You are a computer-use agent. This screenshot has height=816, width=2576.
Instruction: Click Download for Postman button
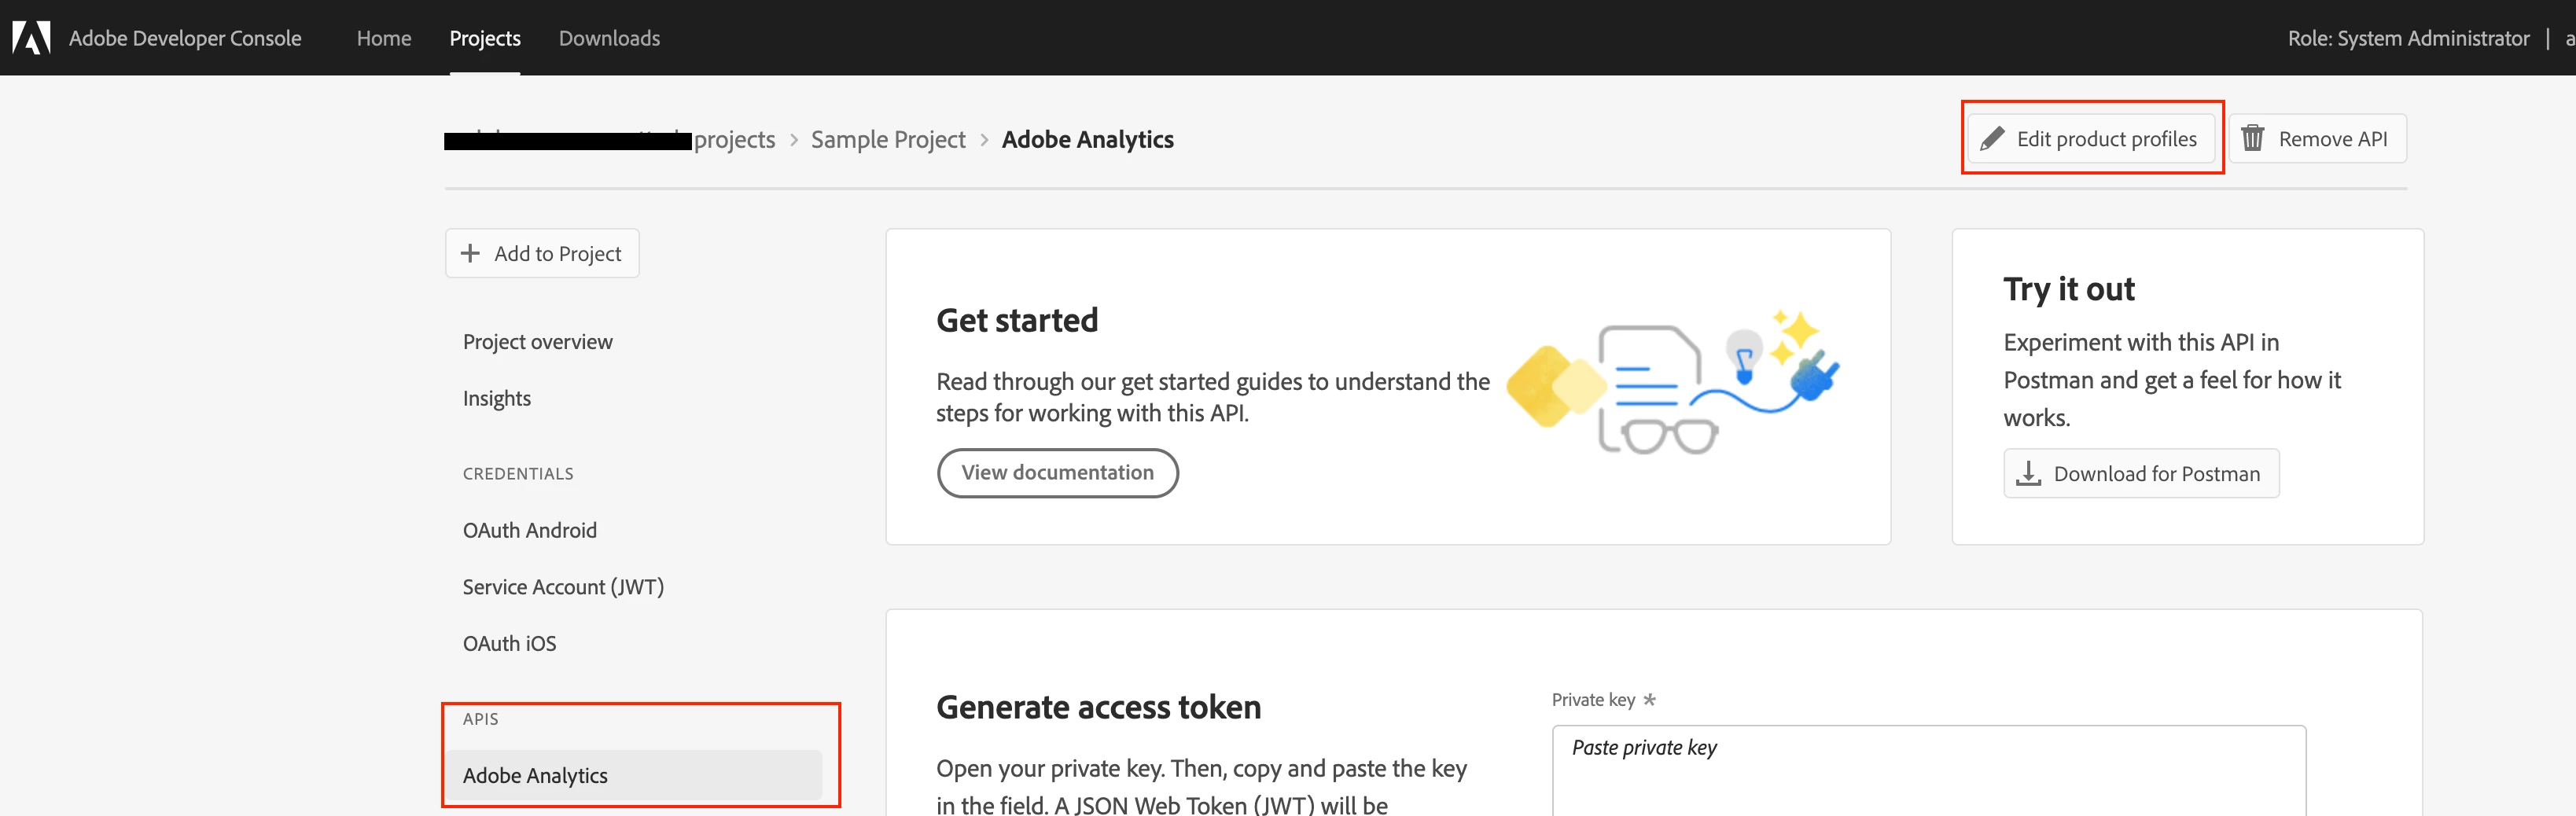point(2141,473)
